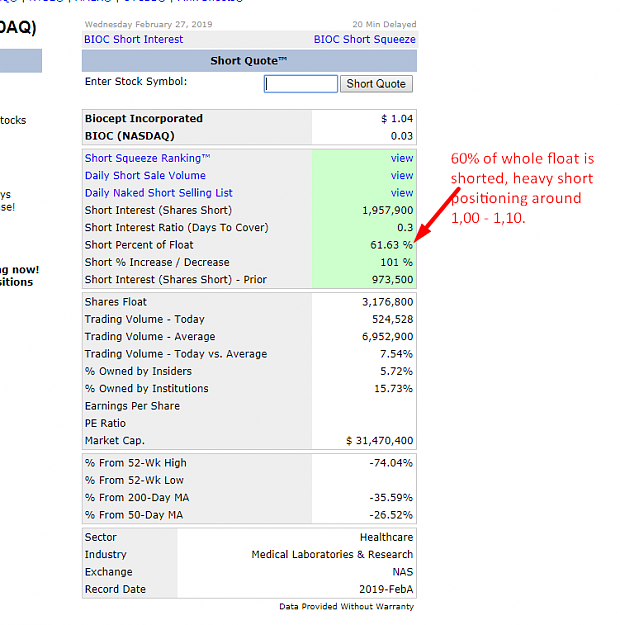Click view next to Daily Short Sale Volume

402,176
